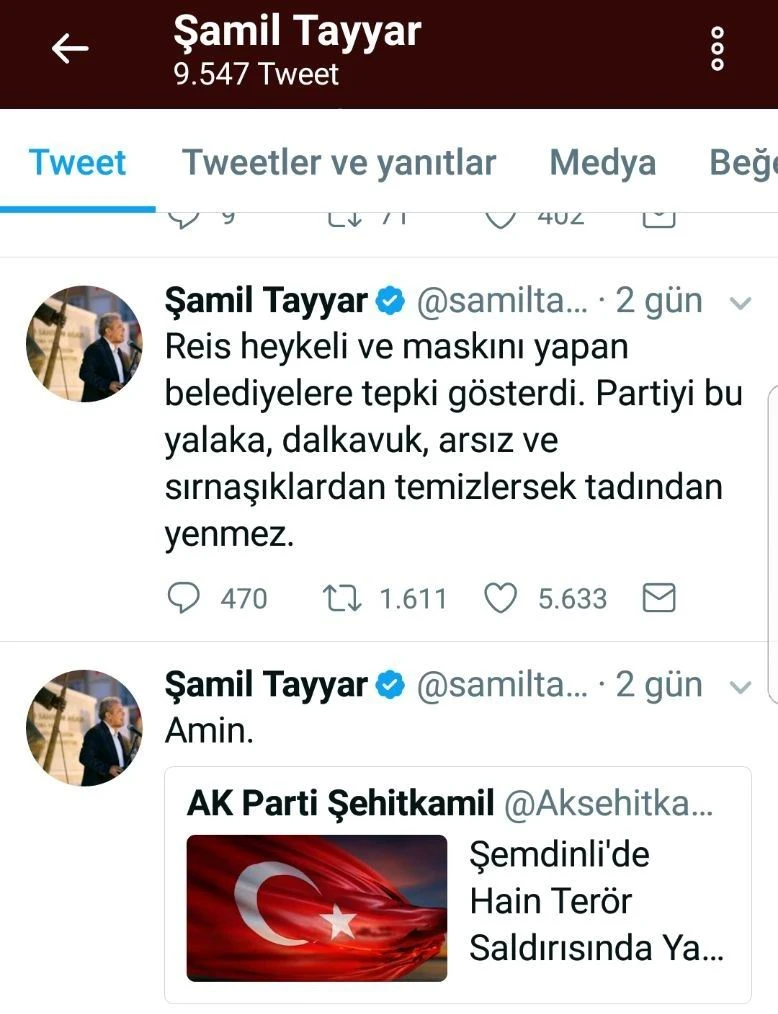The width and height of the screenshot is (778, 1014).
Task: Expand options chevron on Amin tweet
Action: click(740, 686)
